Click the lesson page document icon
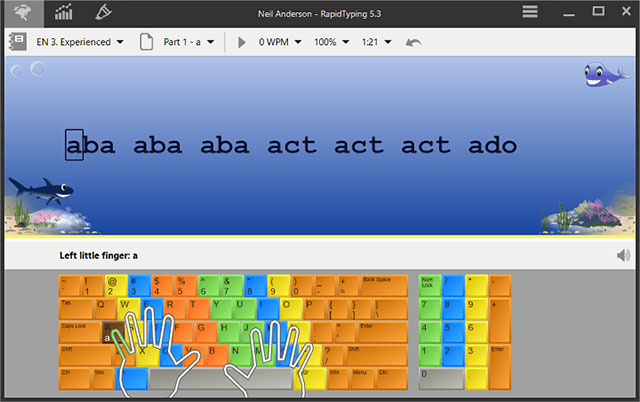Viewport: 640px width, 402px height. pos(146,42)
